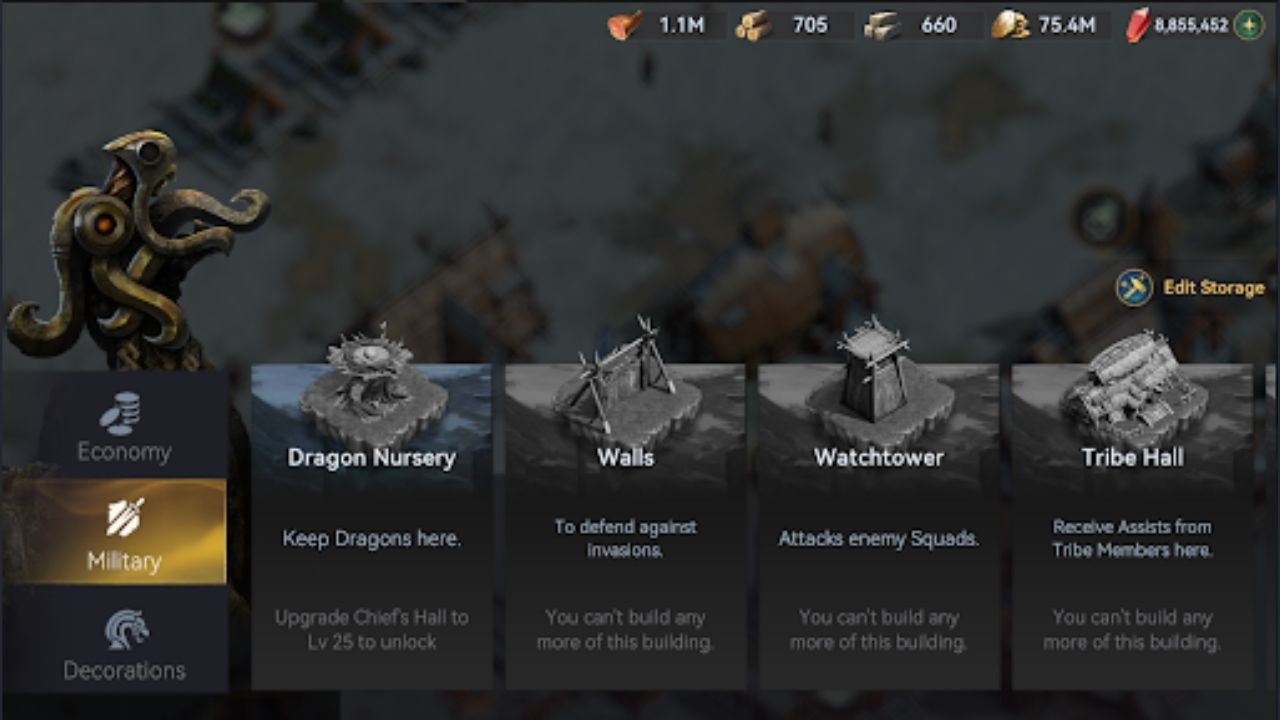Add more gems with green plus
This screenshot has height=720, width=1280.
[1248, 25]
